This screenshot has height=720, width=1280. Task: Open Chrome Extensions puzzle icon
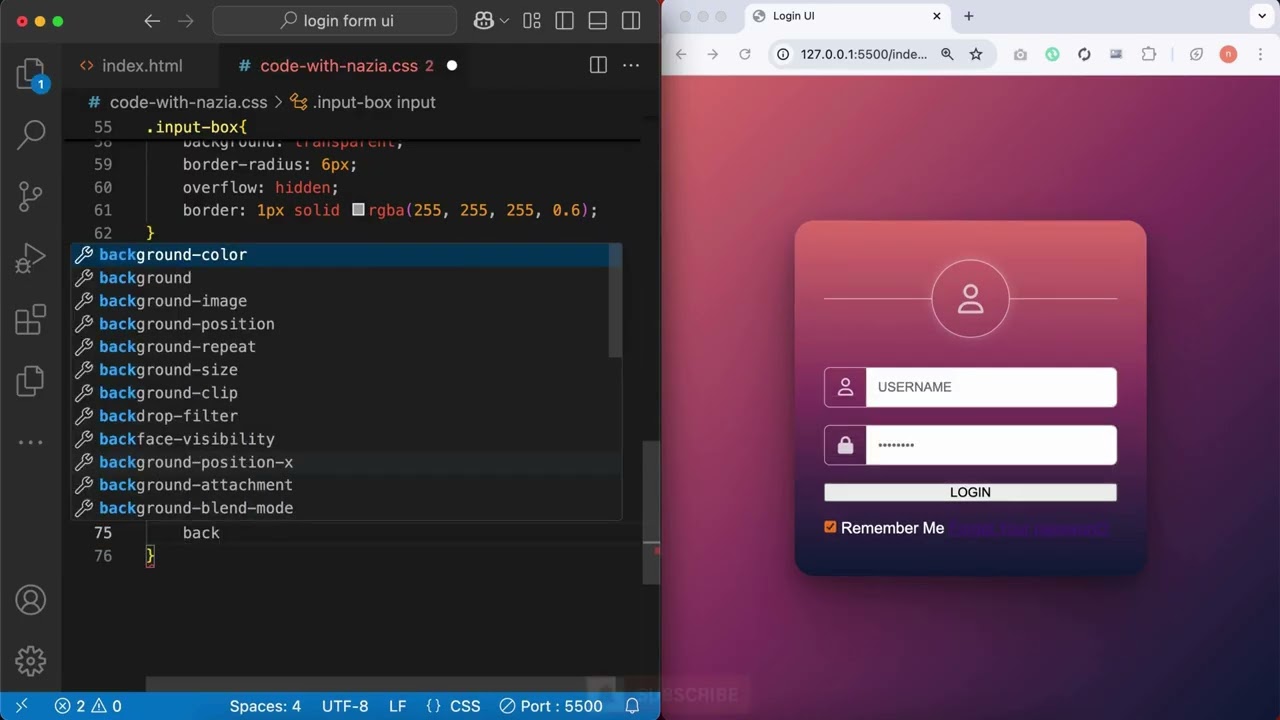tap(1148, 54)
